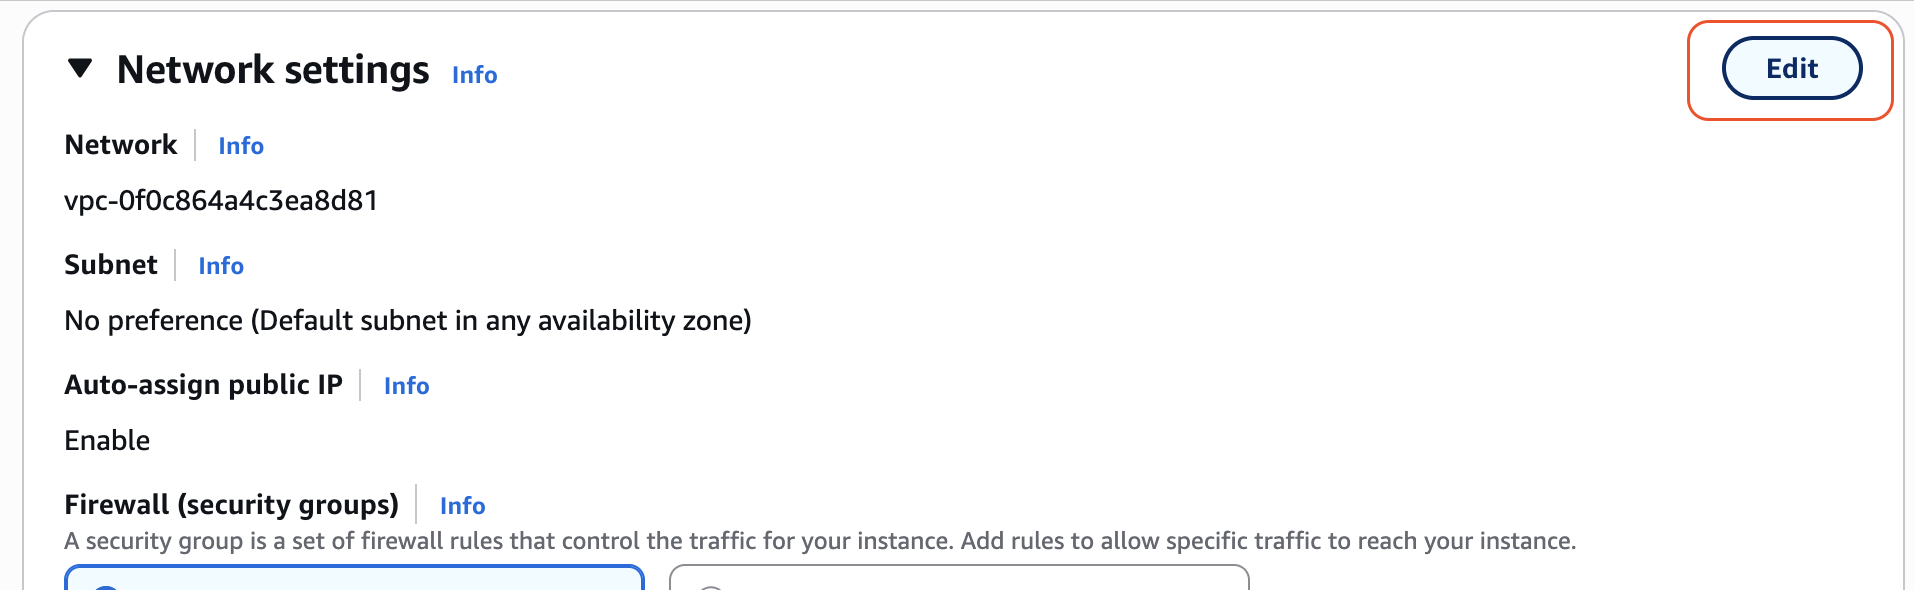This screenshot has width=1914, height=590.
Task: Open the Subnet Info link
Action: [x=221, y=266]
